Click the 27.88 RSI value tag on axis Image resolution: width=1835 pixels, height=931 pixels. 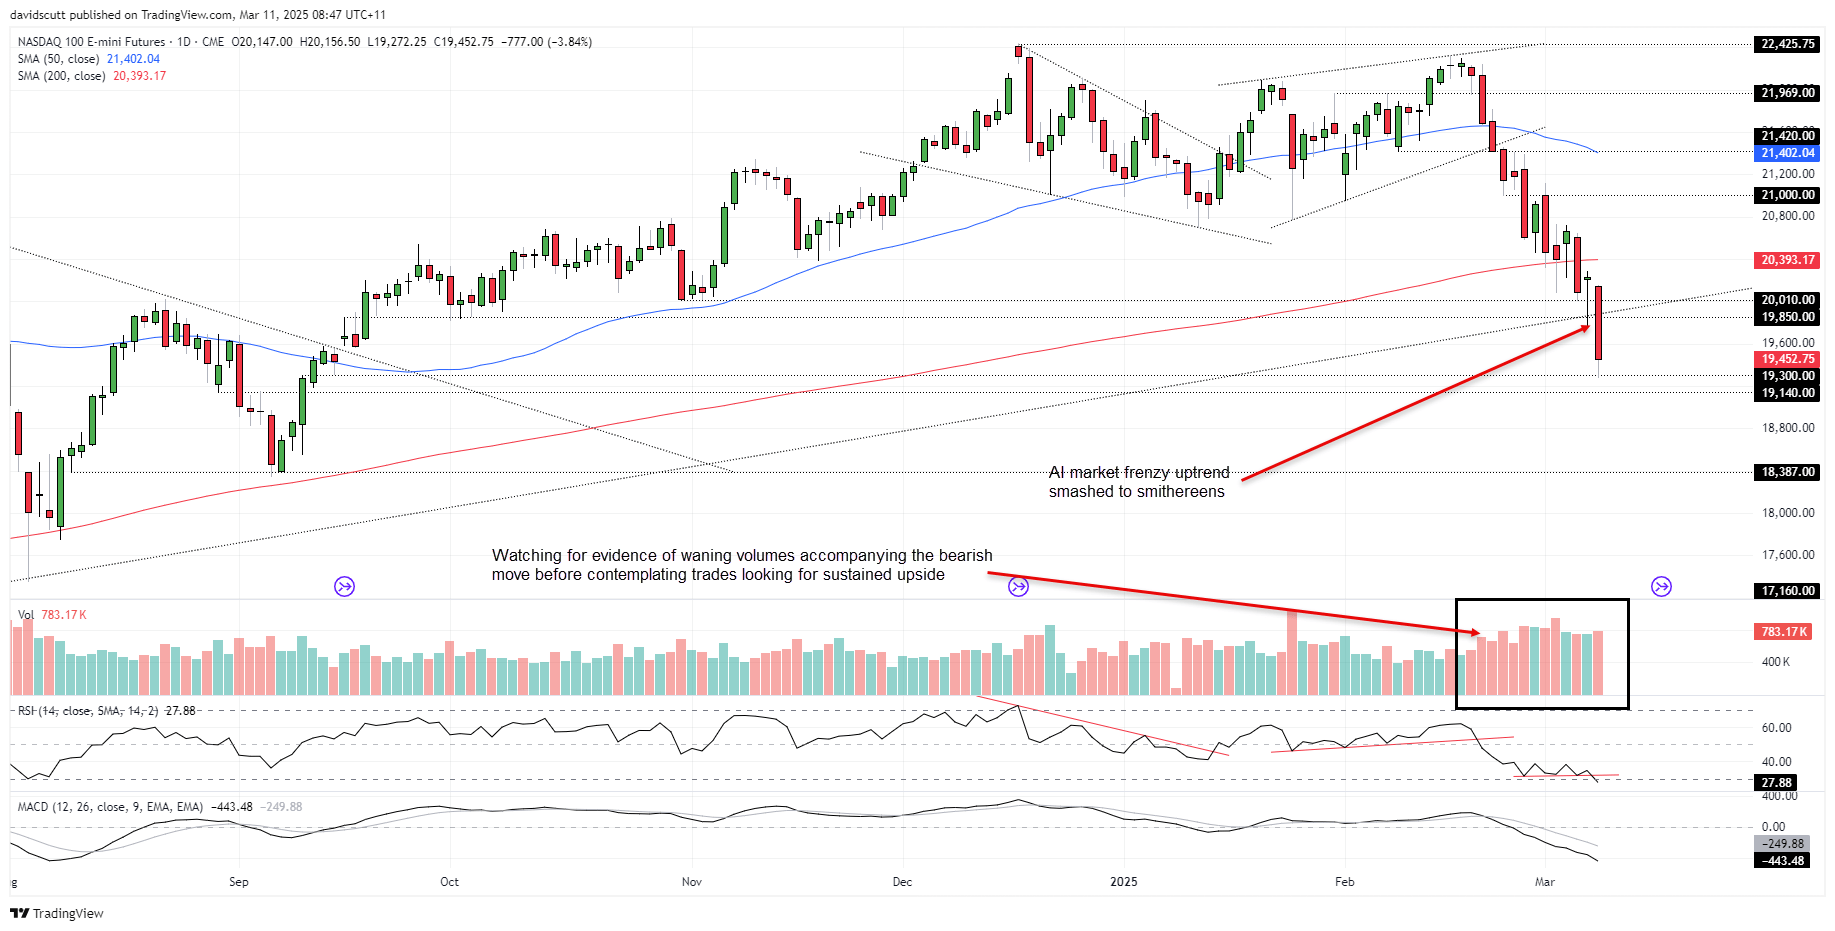pyautogui.click(x=1776, y=783)
